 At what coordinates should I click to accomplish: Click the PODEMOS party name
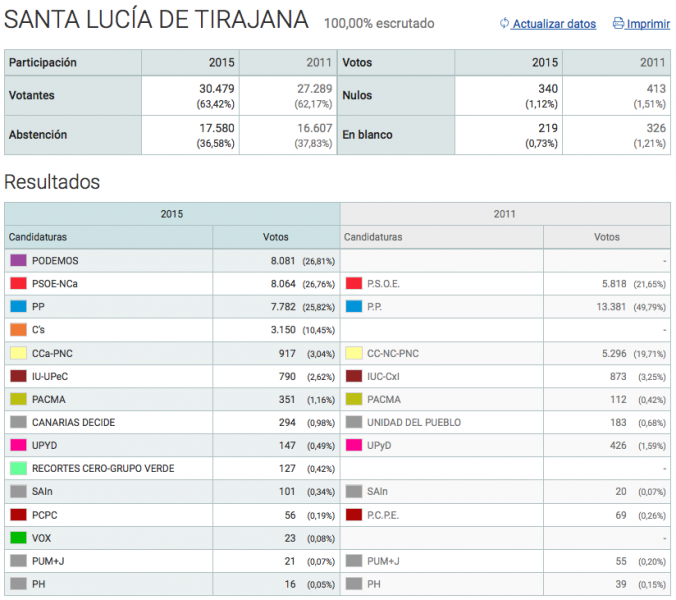click(55, 261)
